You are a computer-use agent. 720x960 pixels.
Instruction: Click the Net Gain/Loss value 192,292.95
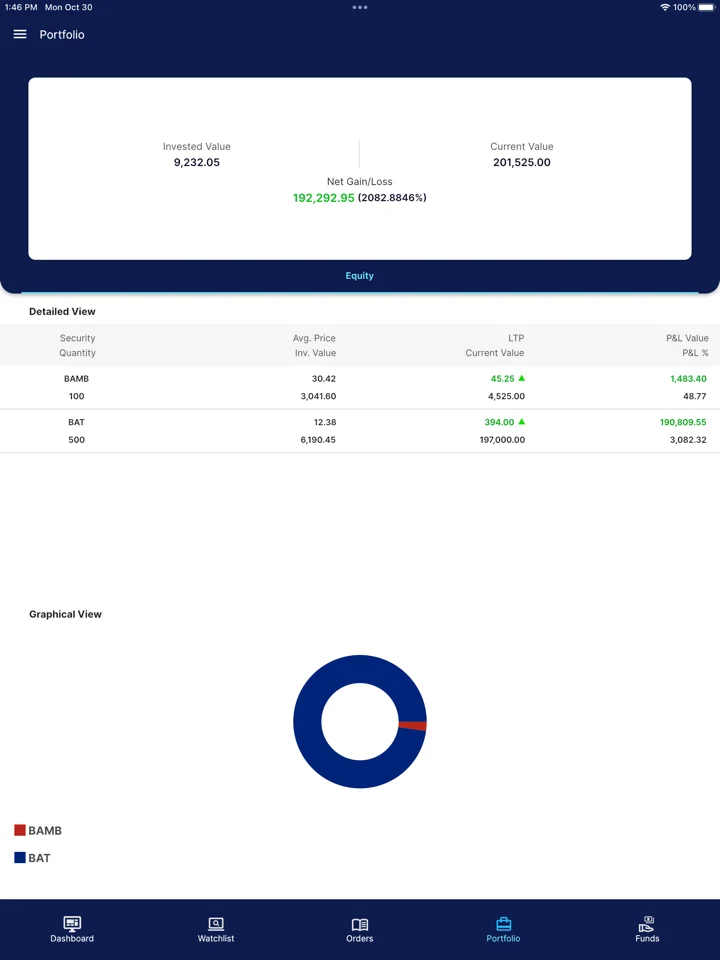[323, 198]
